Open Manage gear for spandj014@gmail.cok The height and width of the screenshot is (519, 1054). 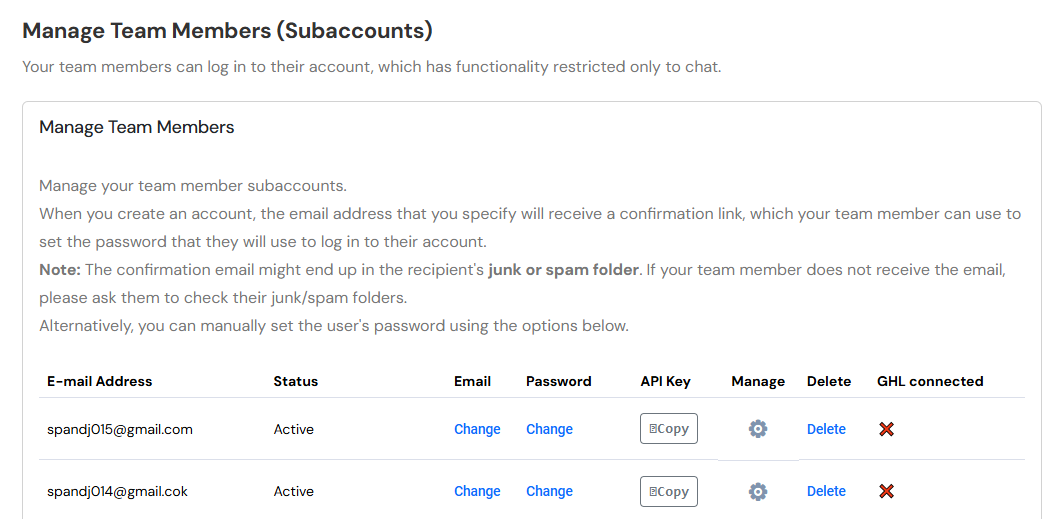tap(758, 491)
